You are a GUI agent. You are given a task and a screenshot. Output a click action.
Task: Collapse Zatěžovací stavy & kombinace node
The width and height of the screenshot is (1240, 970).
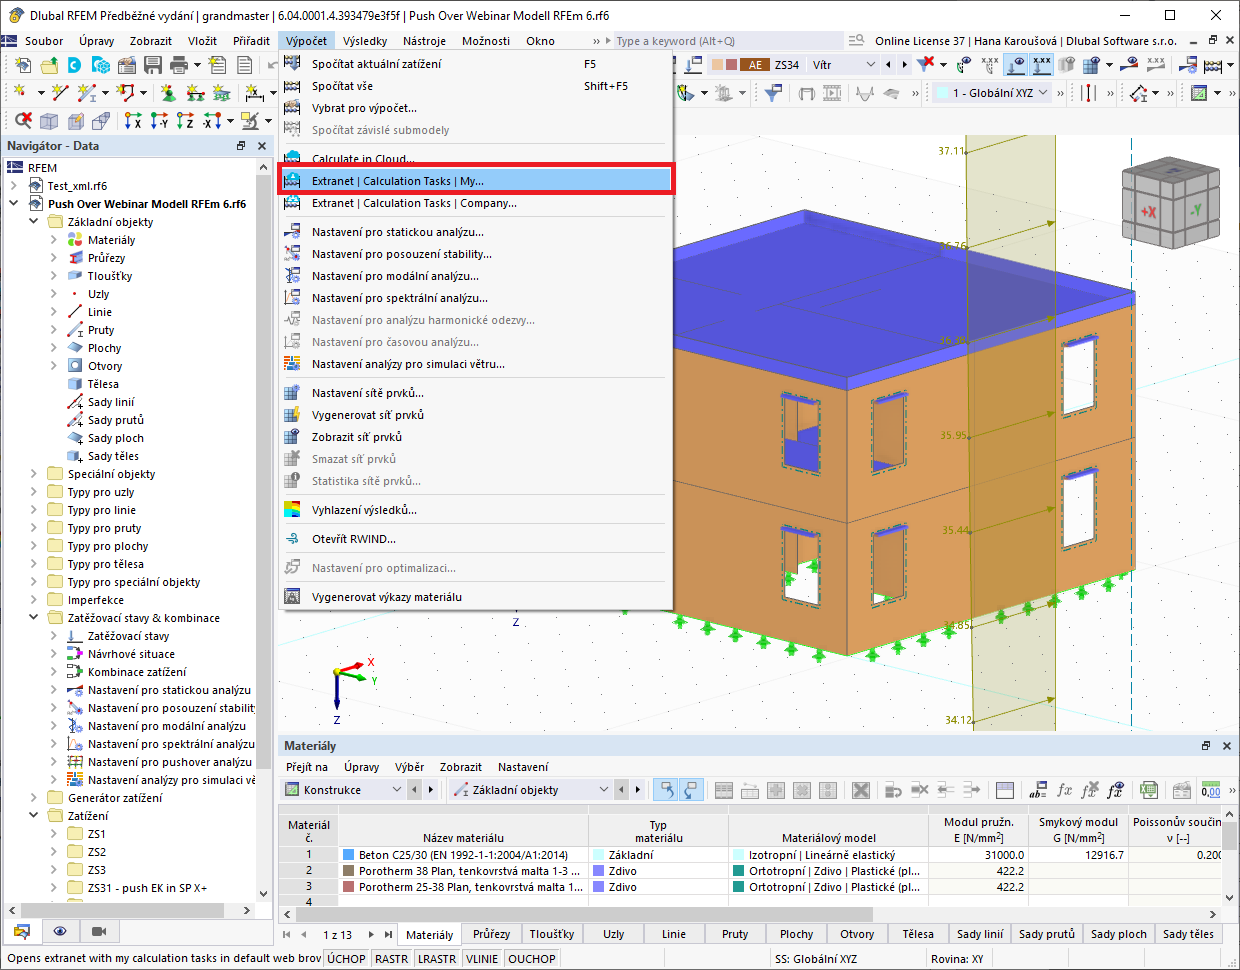tap(33, 618)
